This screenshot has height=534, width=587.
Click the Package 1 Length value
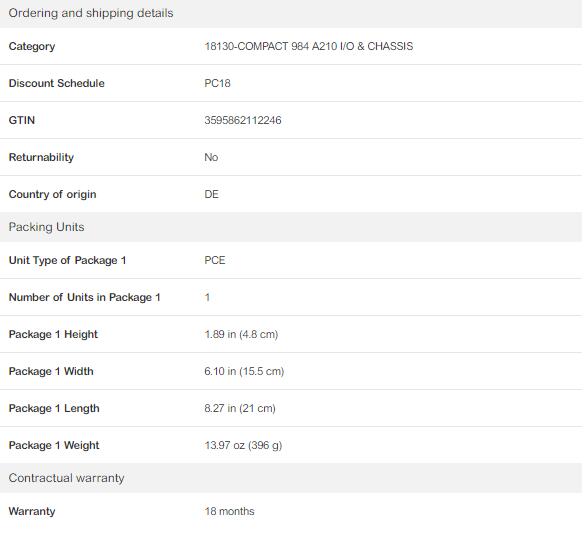coord(240,408)
